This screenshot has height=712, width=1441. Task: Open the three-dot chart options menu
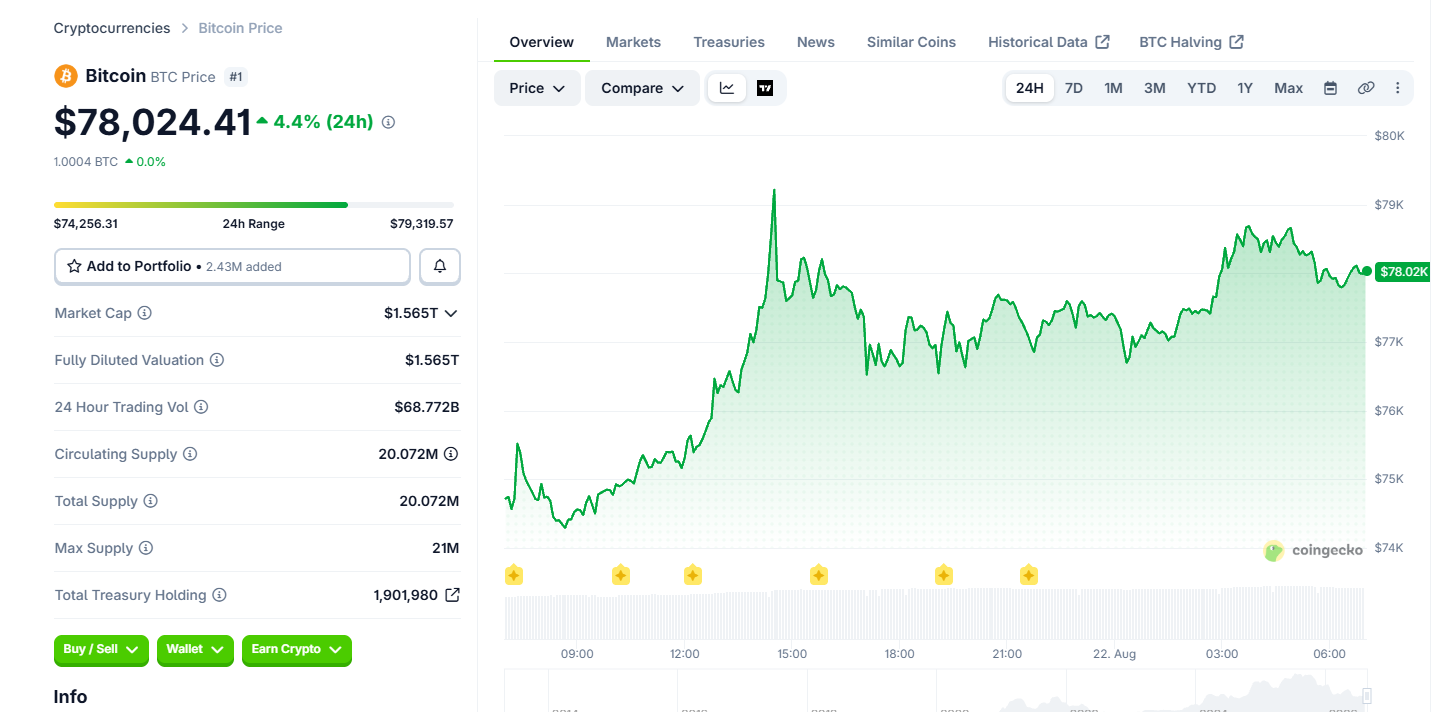[x=1398, y=88]
